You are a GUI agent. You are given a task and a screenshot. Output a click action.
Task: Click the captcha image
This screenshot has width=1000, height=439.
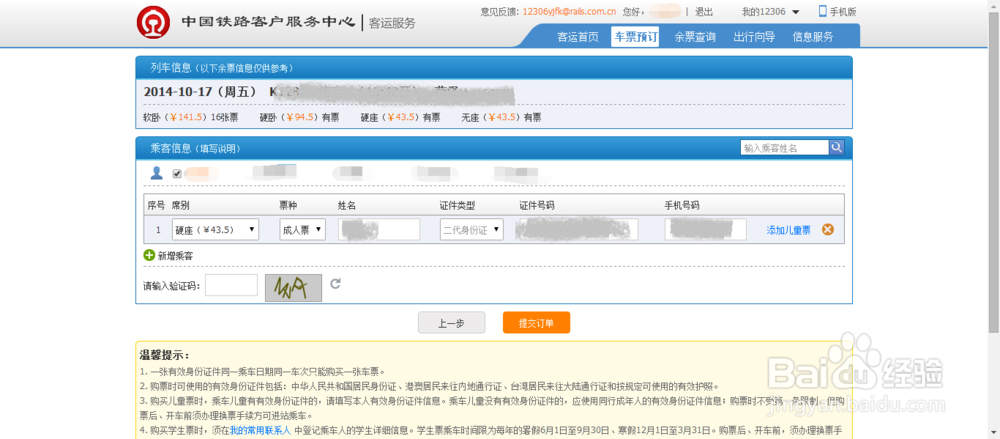294,288
